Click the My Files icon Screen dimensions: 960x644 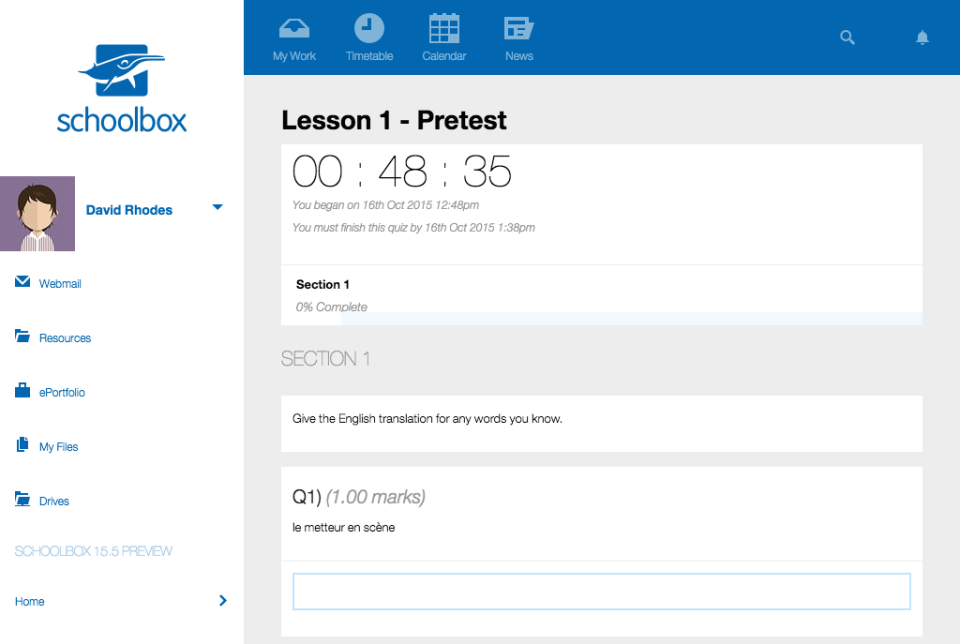click(21, 446)
